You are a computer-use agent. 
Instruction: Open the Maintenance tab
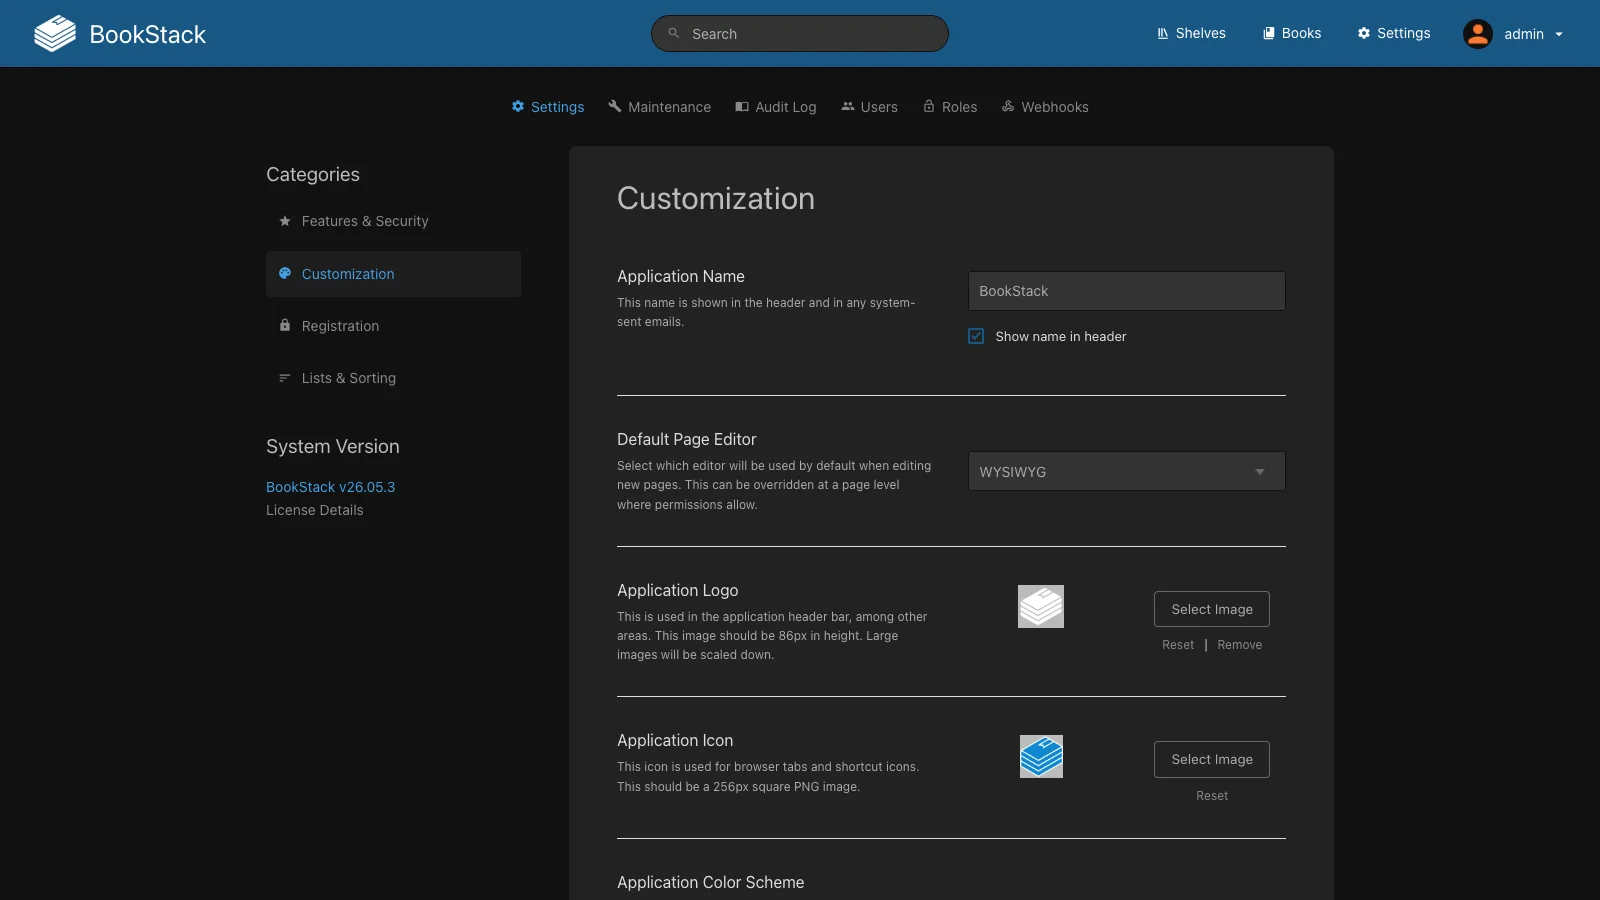[x=669, y=107]
